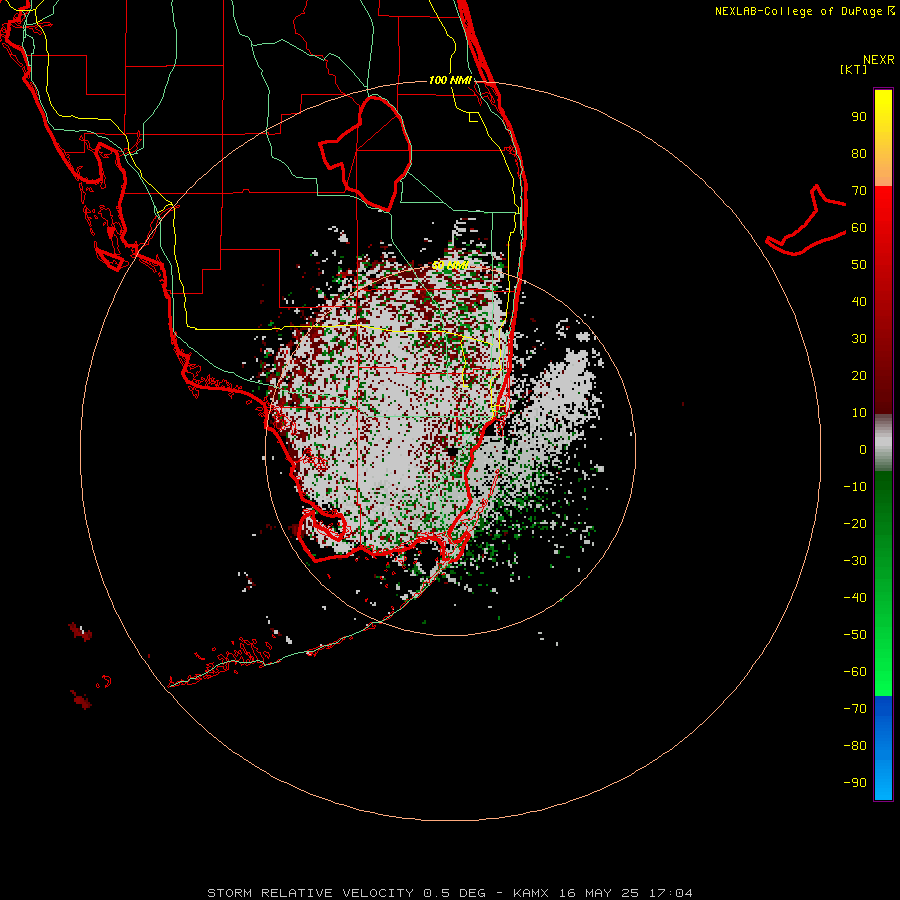Click the NEXLAB-College of DuPage watermark text
The width and height of the screenshot is (900, 900).
coord(804,11)
